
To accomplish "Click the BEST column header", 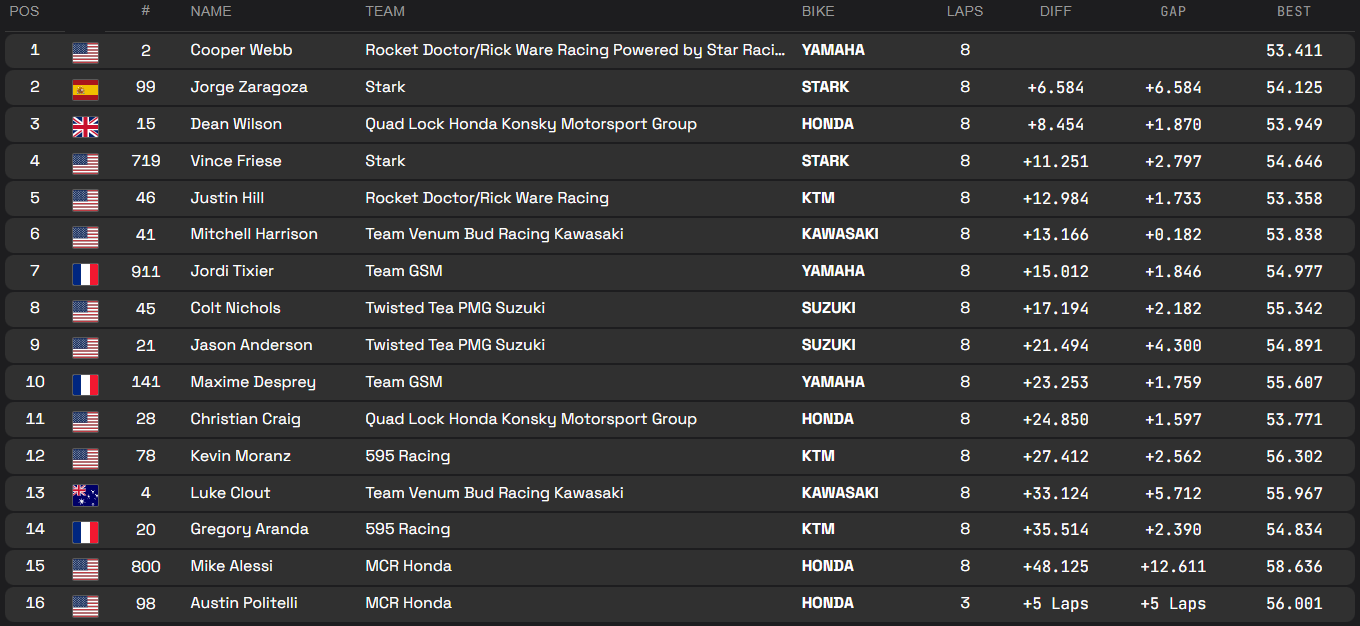I will click(x=1294, y=12).
